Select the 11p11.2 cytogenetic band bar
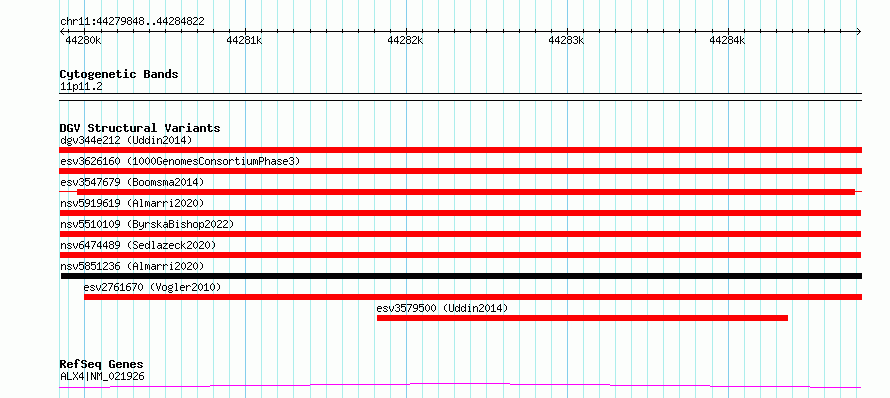This screenshot has width=890, height=398. tap(460, 97)
